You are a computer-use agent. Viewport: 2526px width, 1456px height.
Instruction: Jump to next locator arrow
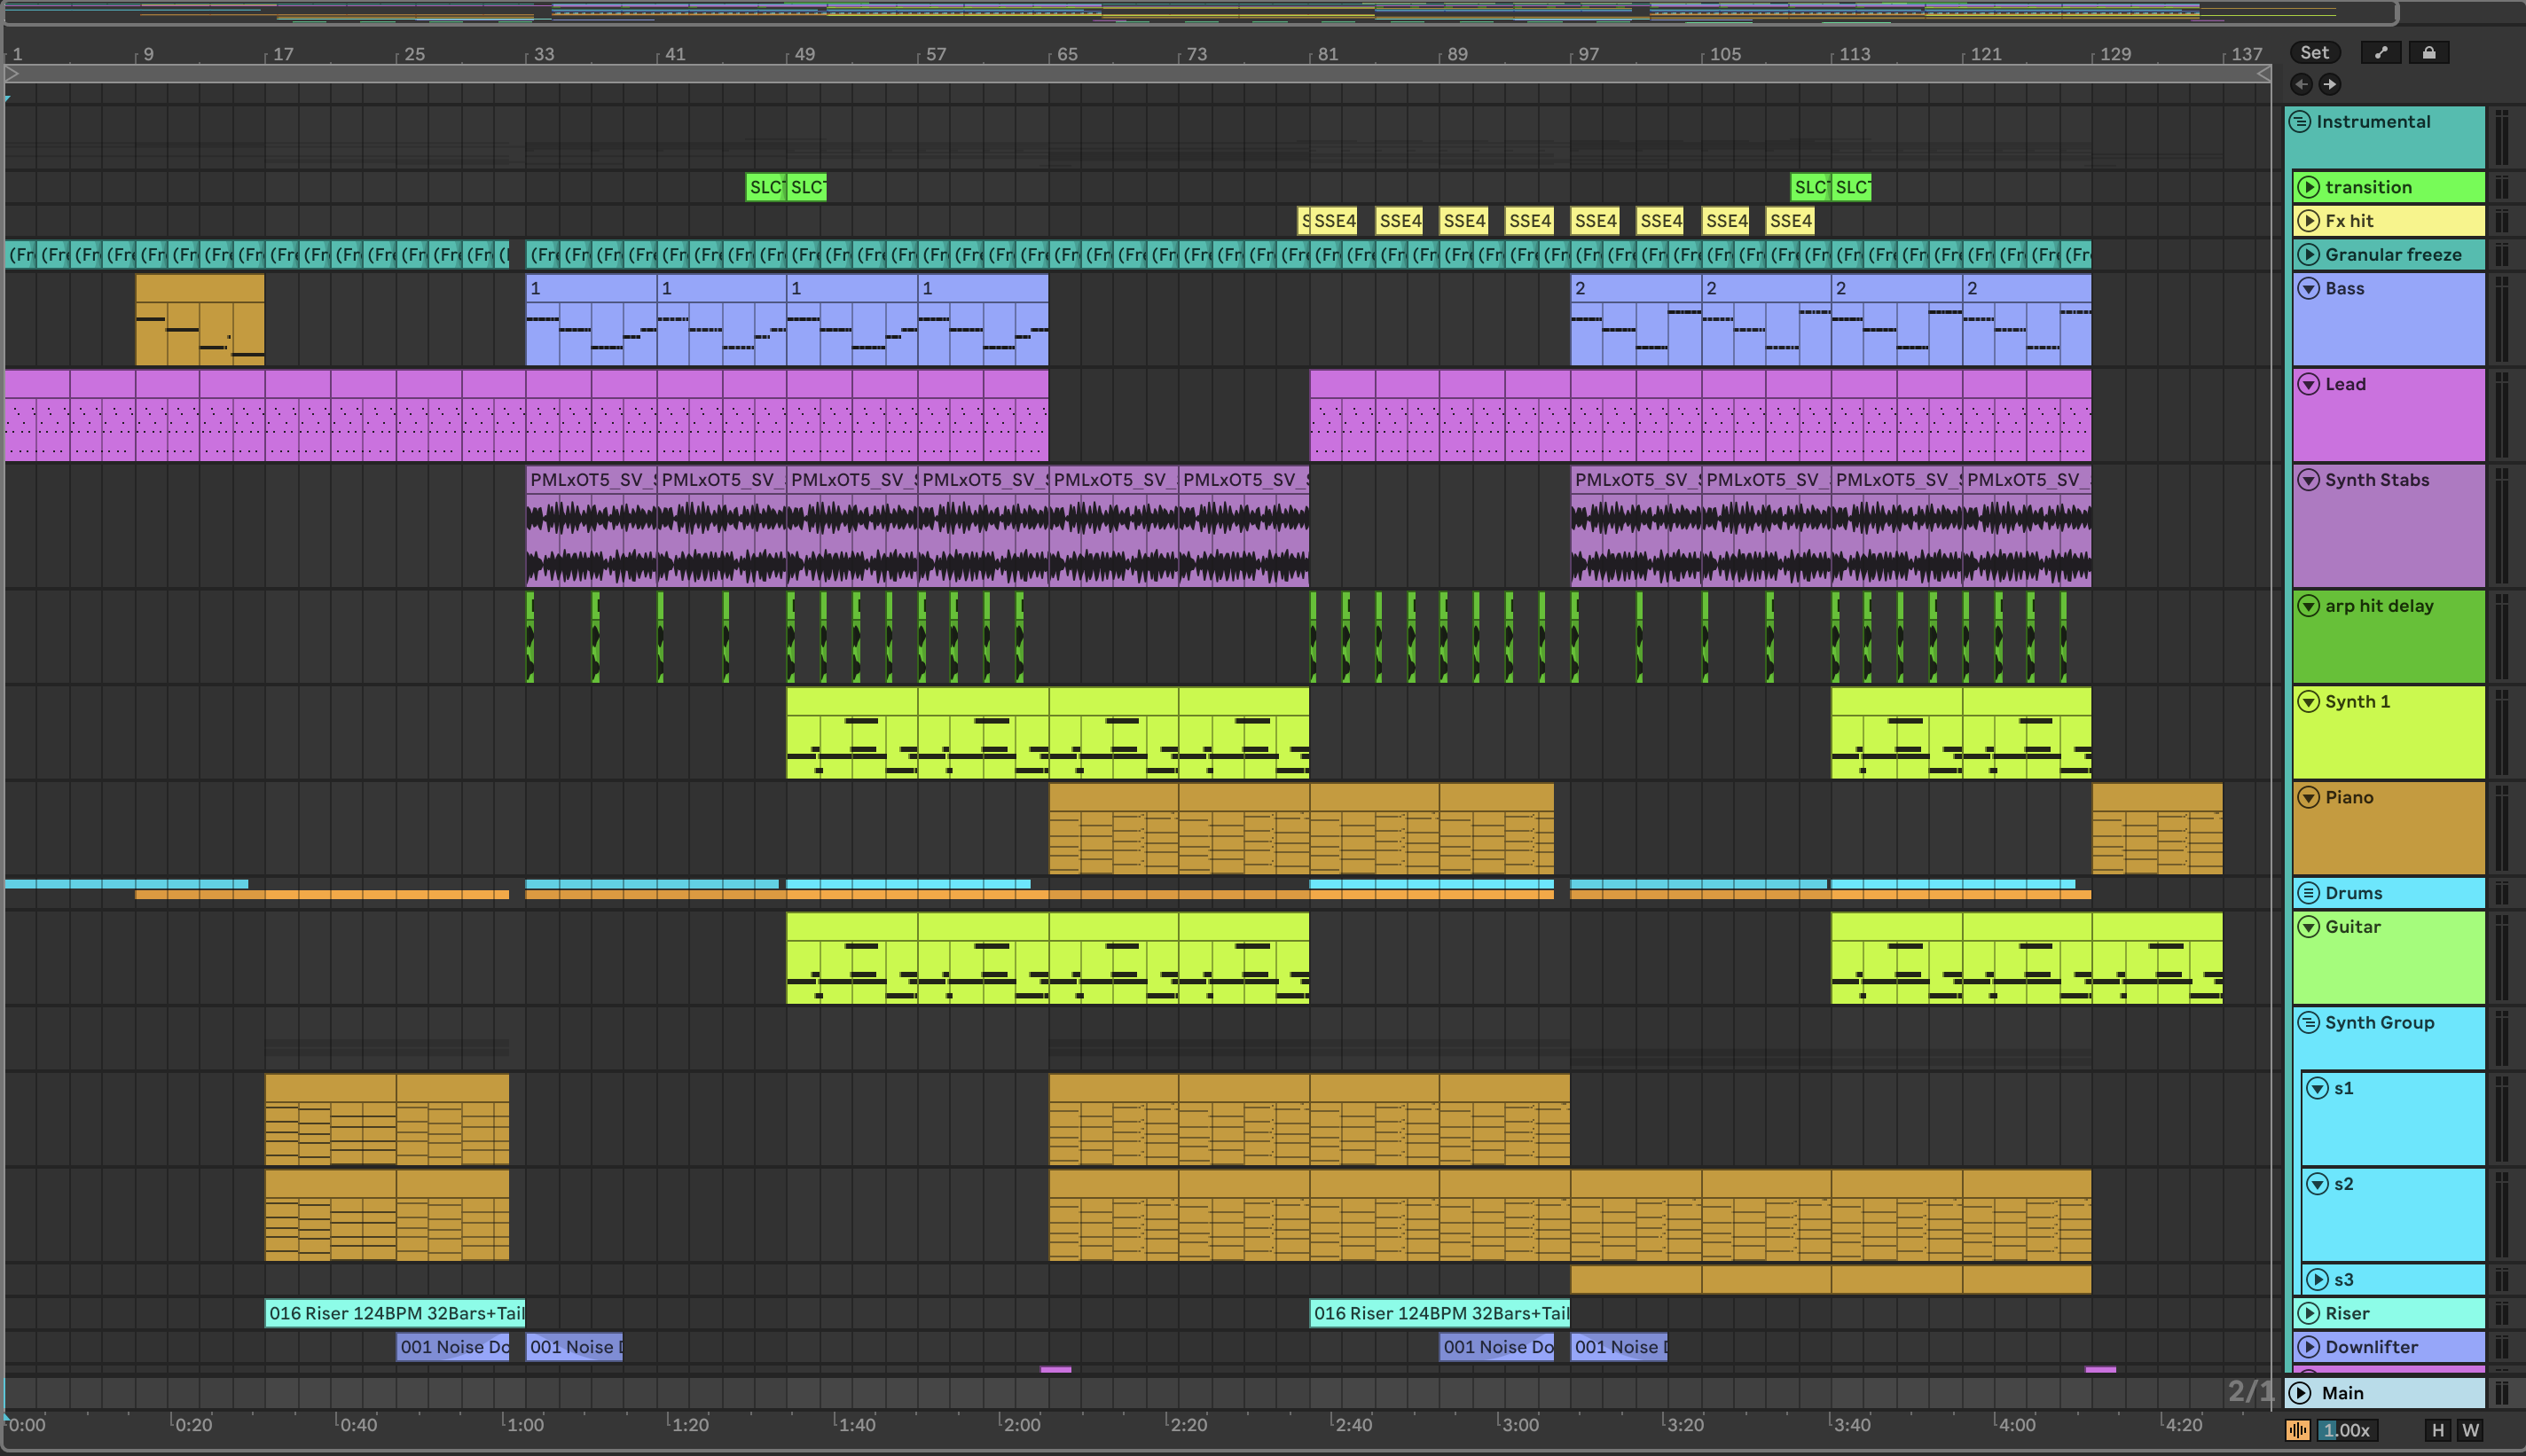click(x=2330, y=85)
